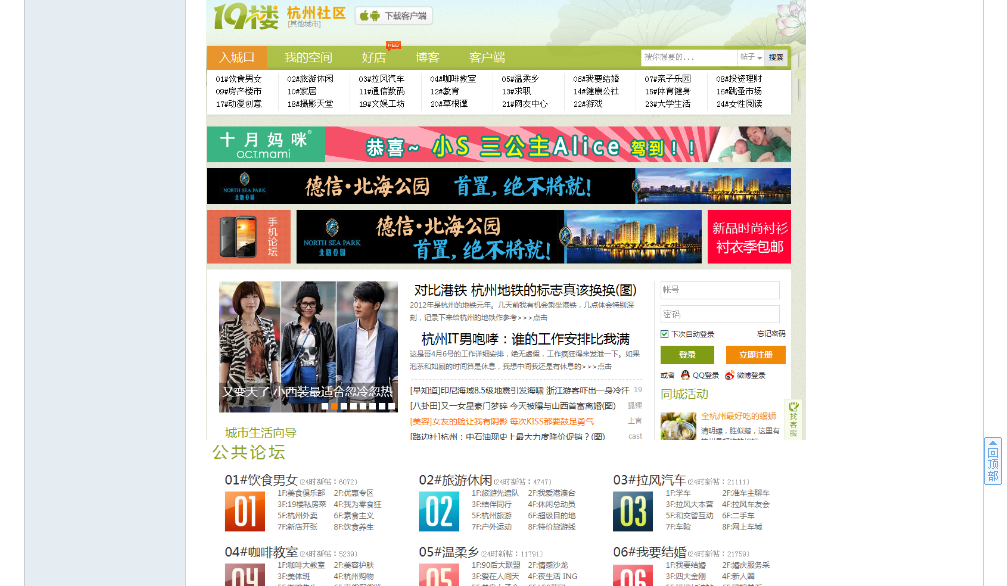The width and height of the screenshot is (1007, 586).
Task: Open sub-board 1F:90后大联盟
Action: click(x=496, y=565)
